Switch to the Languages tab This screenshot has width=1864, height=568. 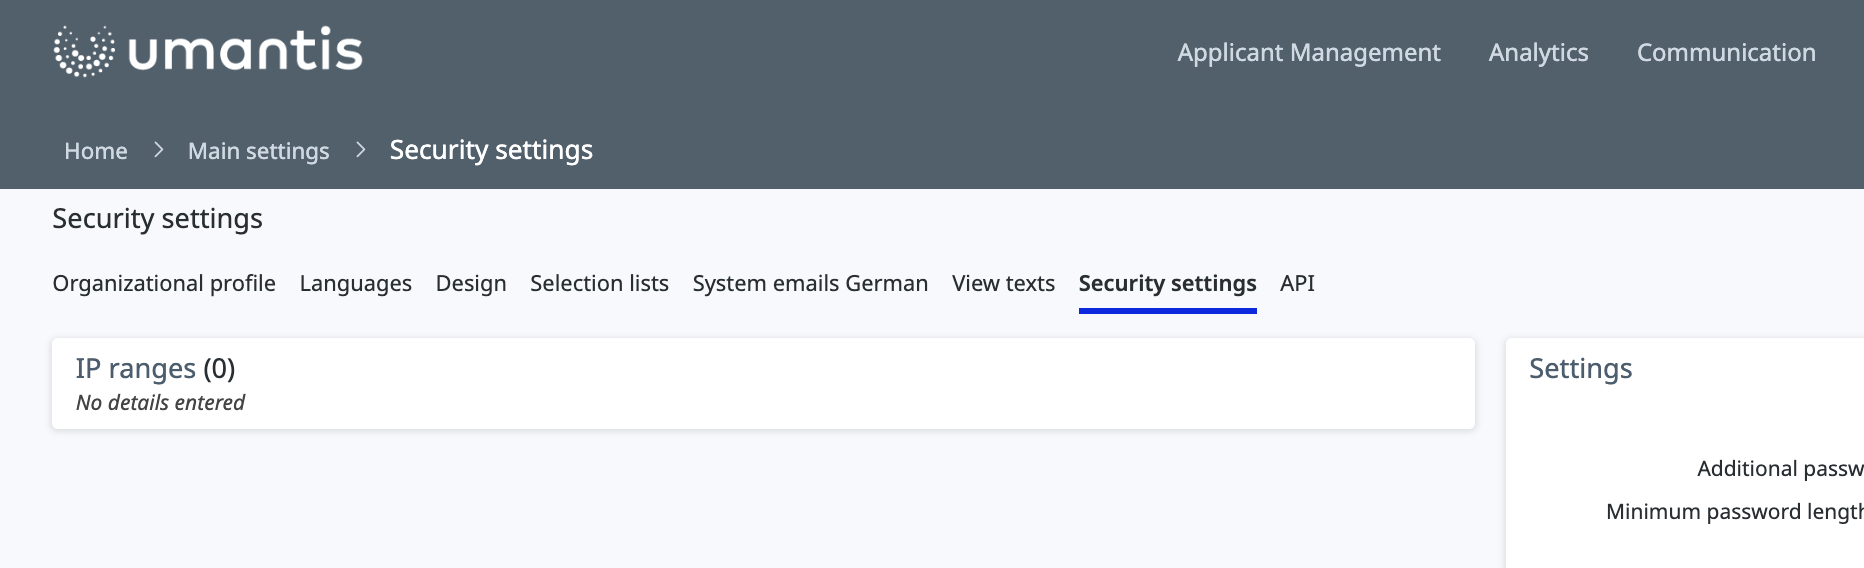pos(355,283)
